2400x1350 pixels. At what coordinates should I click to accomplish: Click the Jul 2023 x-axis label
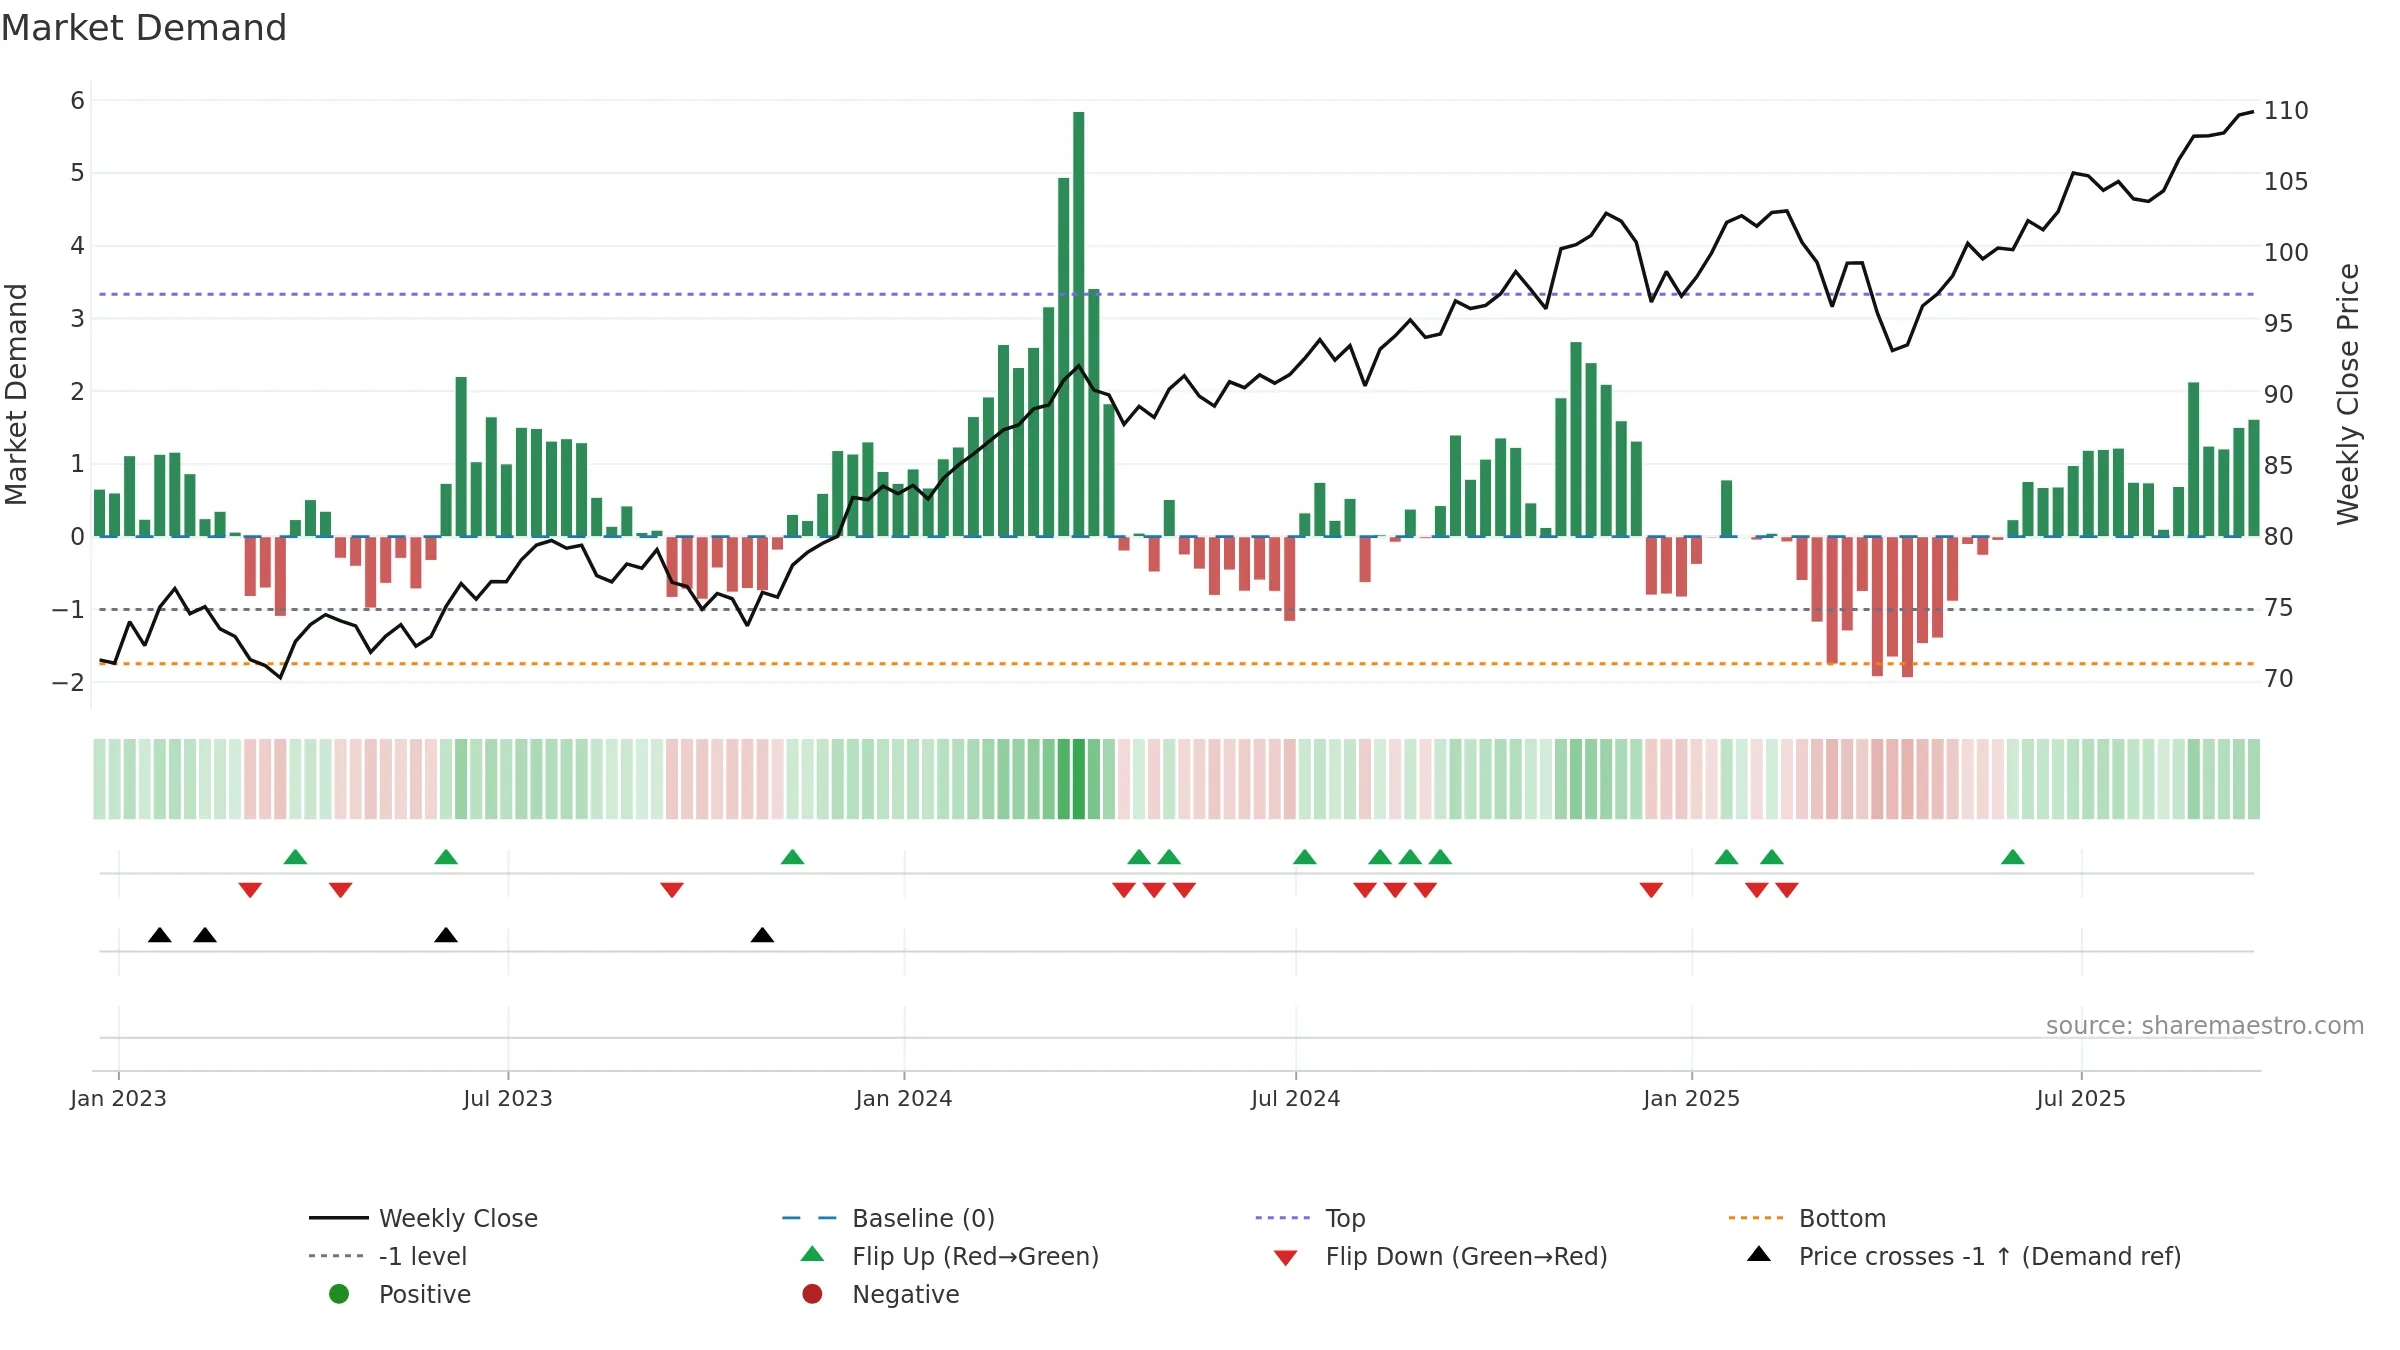click(x=508, y=1098)
